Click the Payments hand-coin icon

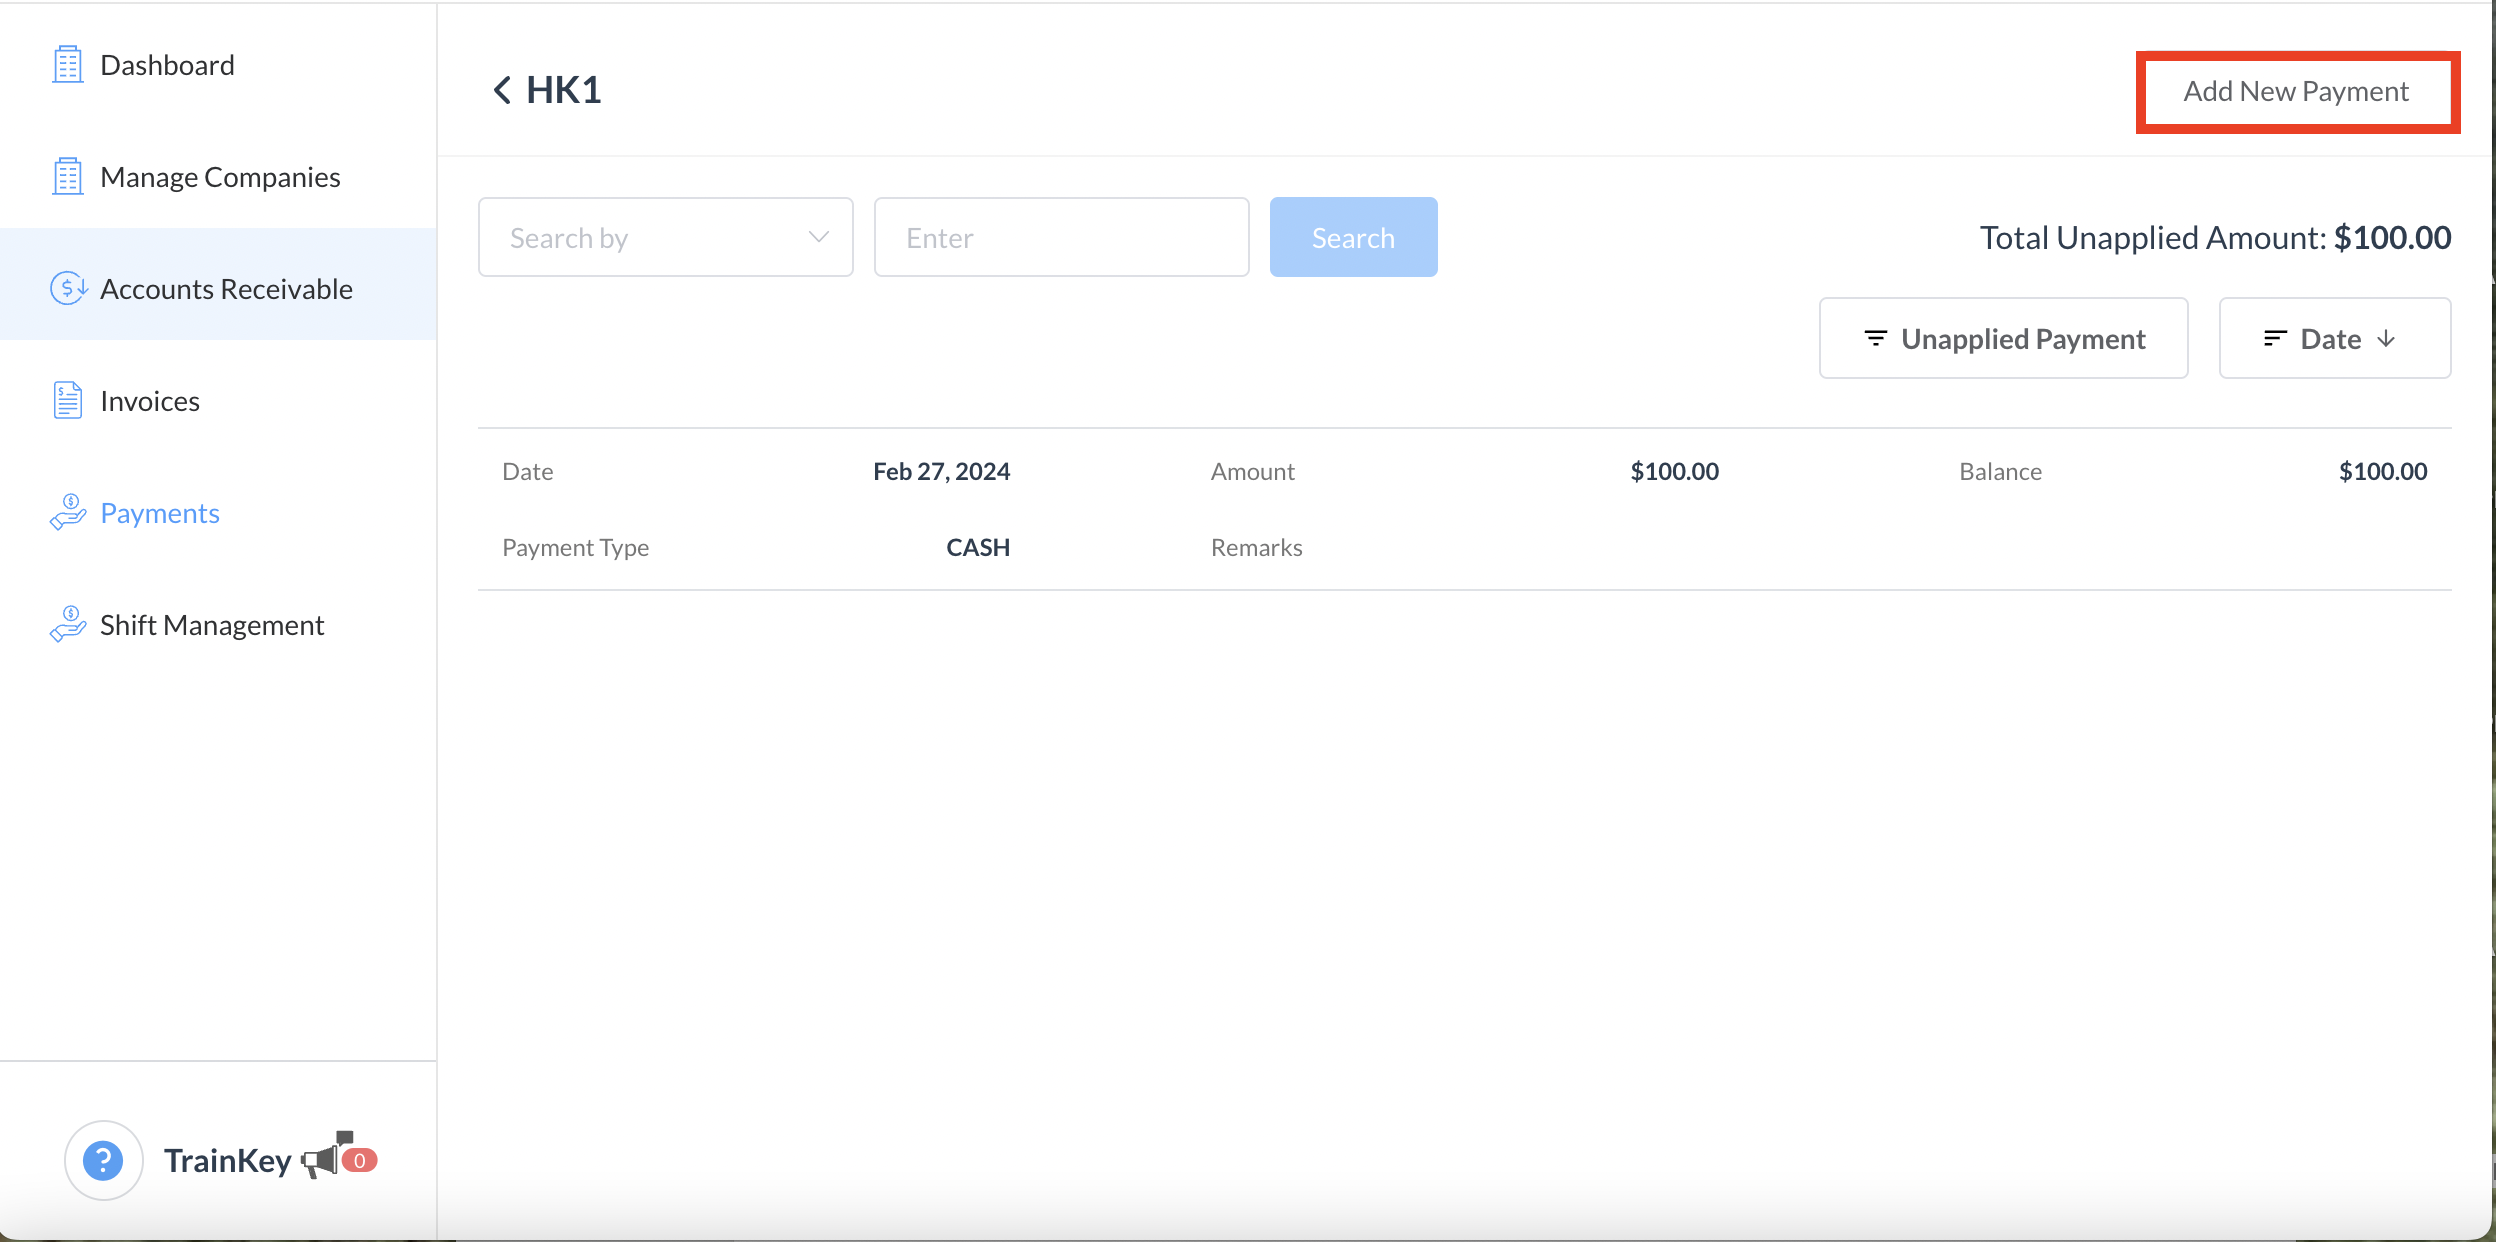[x=67, y=513]
